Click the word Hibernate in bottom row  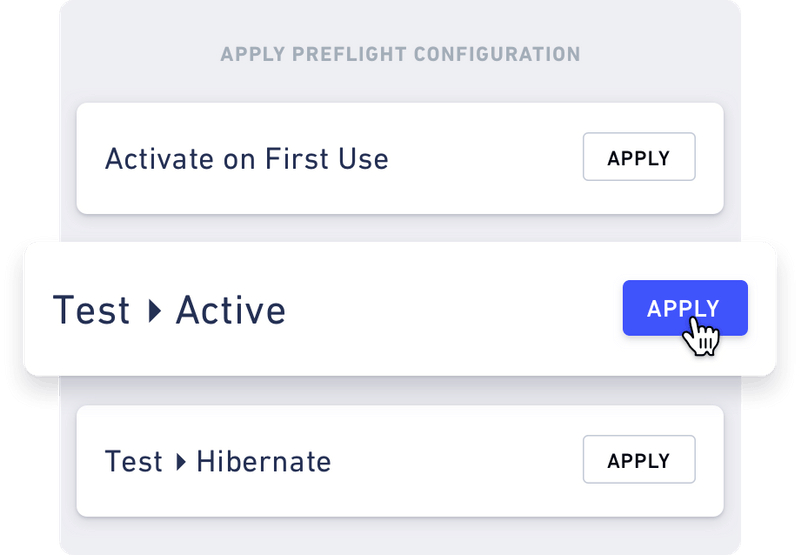tap(263, 461)
